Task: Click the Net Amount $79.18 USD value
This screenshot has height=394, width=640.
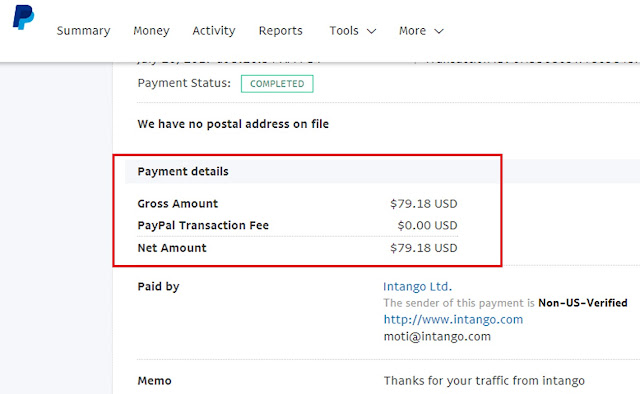Action: pyautogui.click(x=424, y=248)
